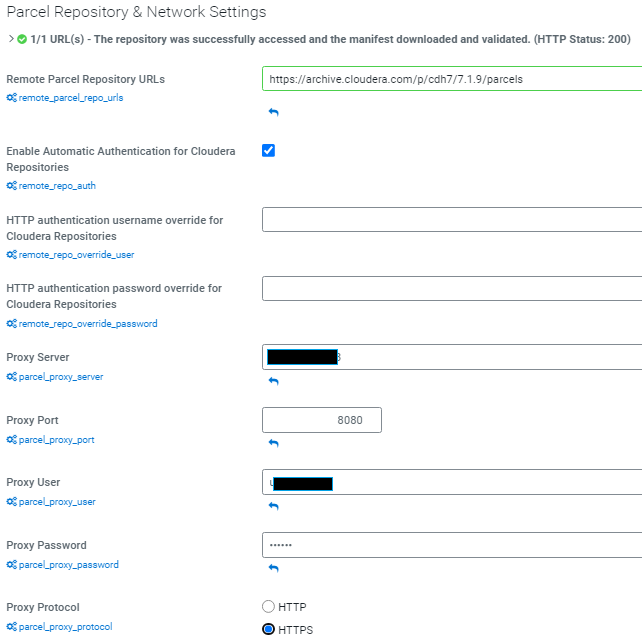Viewport: 642px width, 641px height.
Task: Click the Remote Parcel Repository URLs field
Action: (452, 79)
